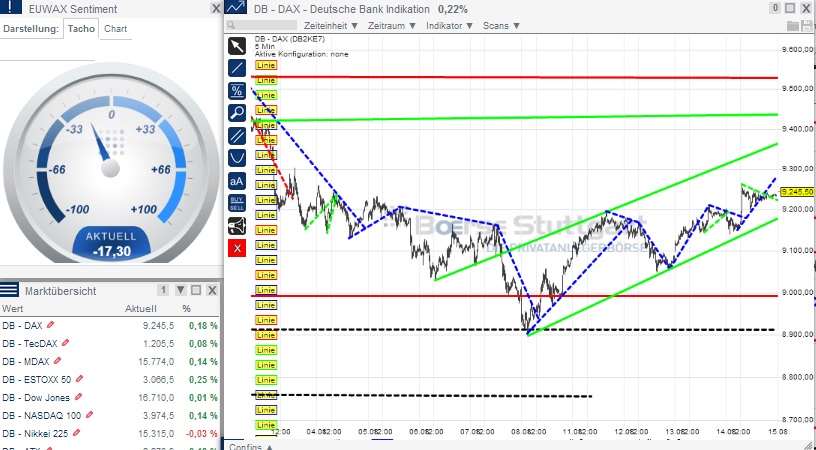Image resolution: width=816 pixels, height=450 pixels.
Task: Click the magnifier icon in chart search field
Action: point(231,25)
